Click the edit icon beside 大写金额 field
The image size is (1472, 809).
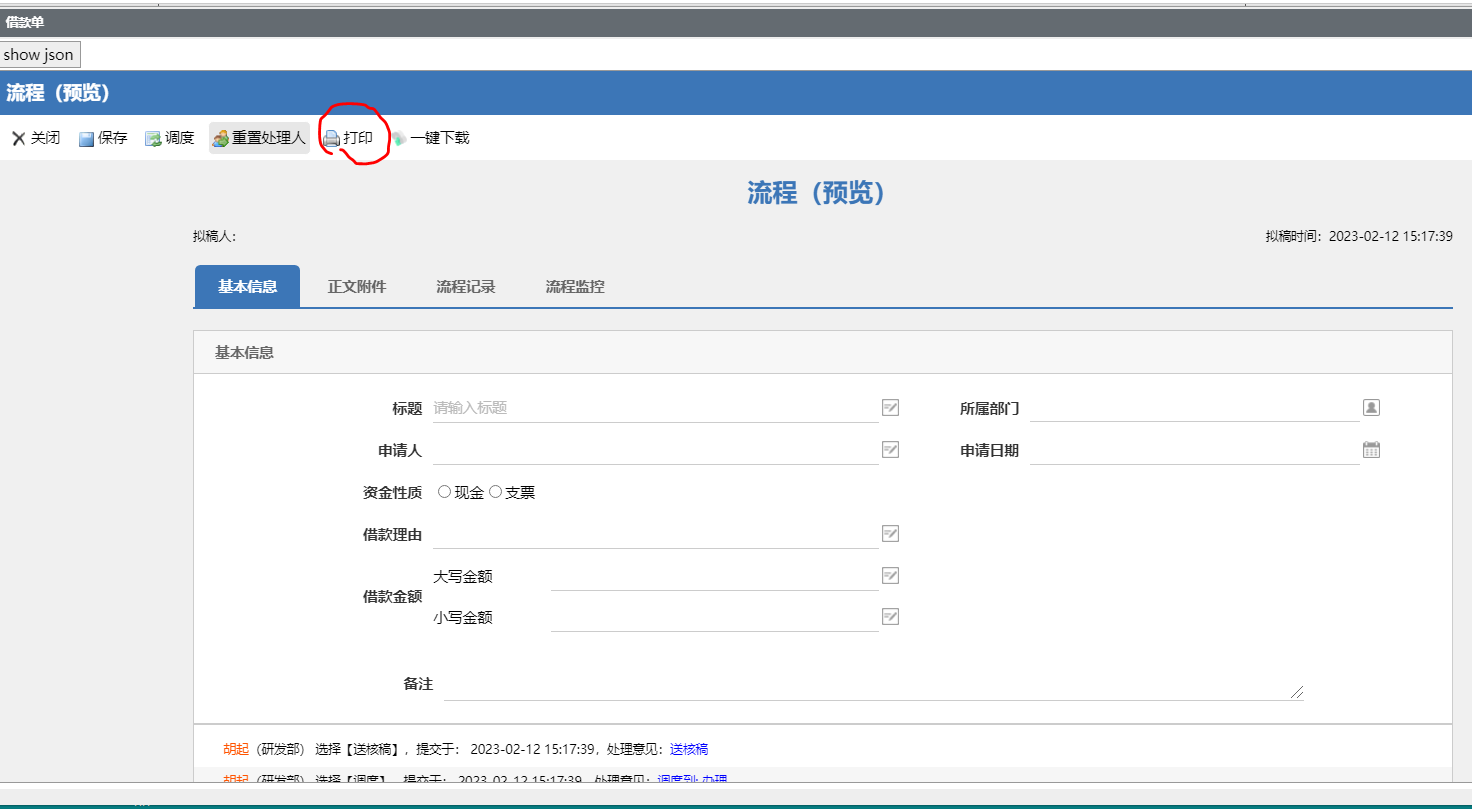pos(890,576)
